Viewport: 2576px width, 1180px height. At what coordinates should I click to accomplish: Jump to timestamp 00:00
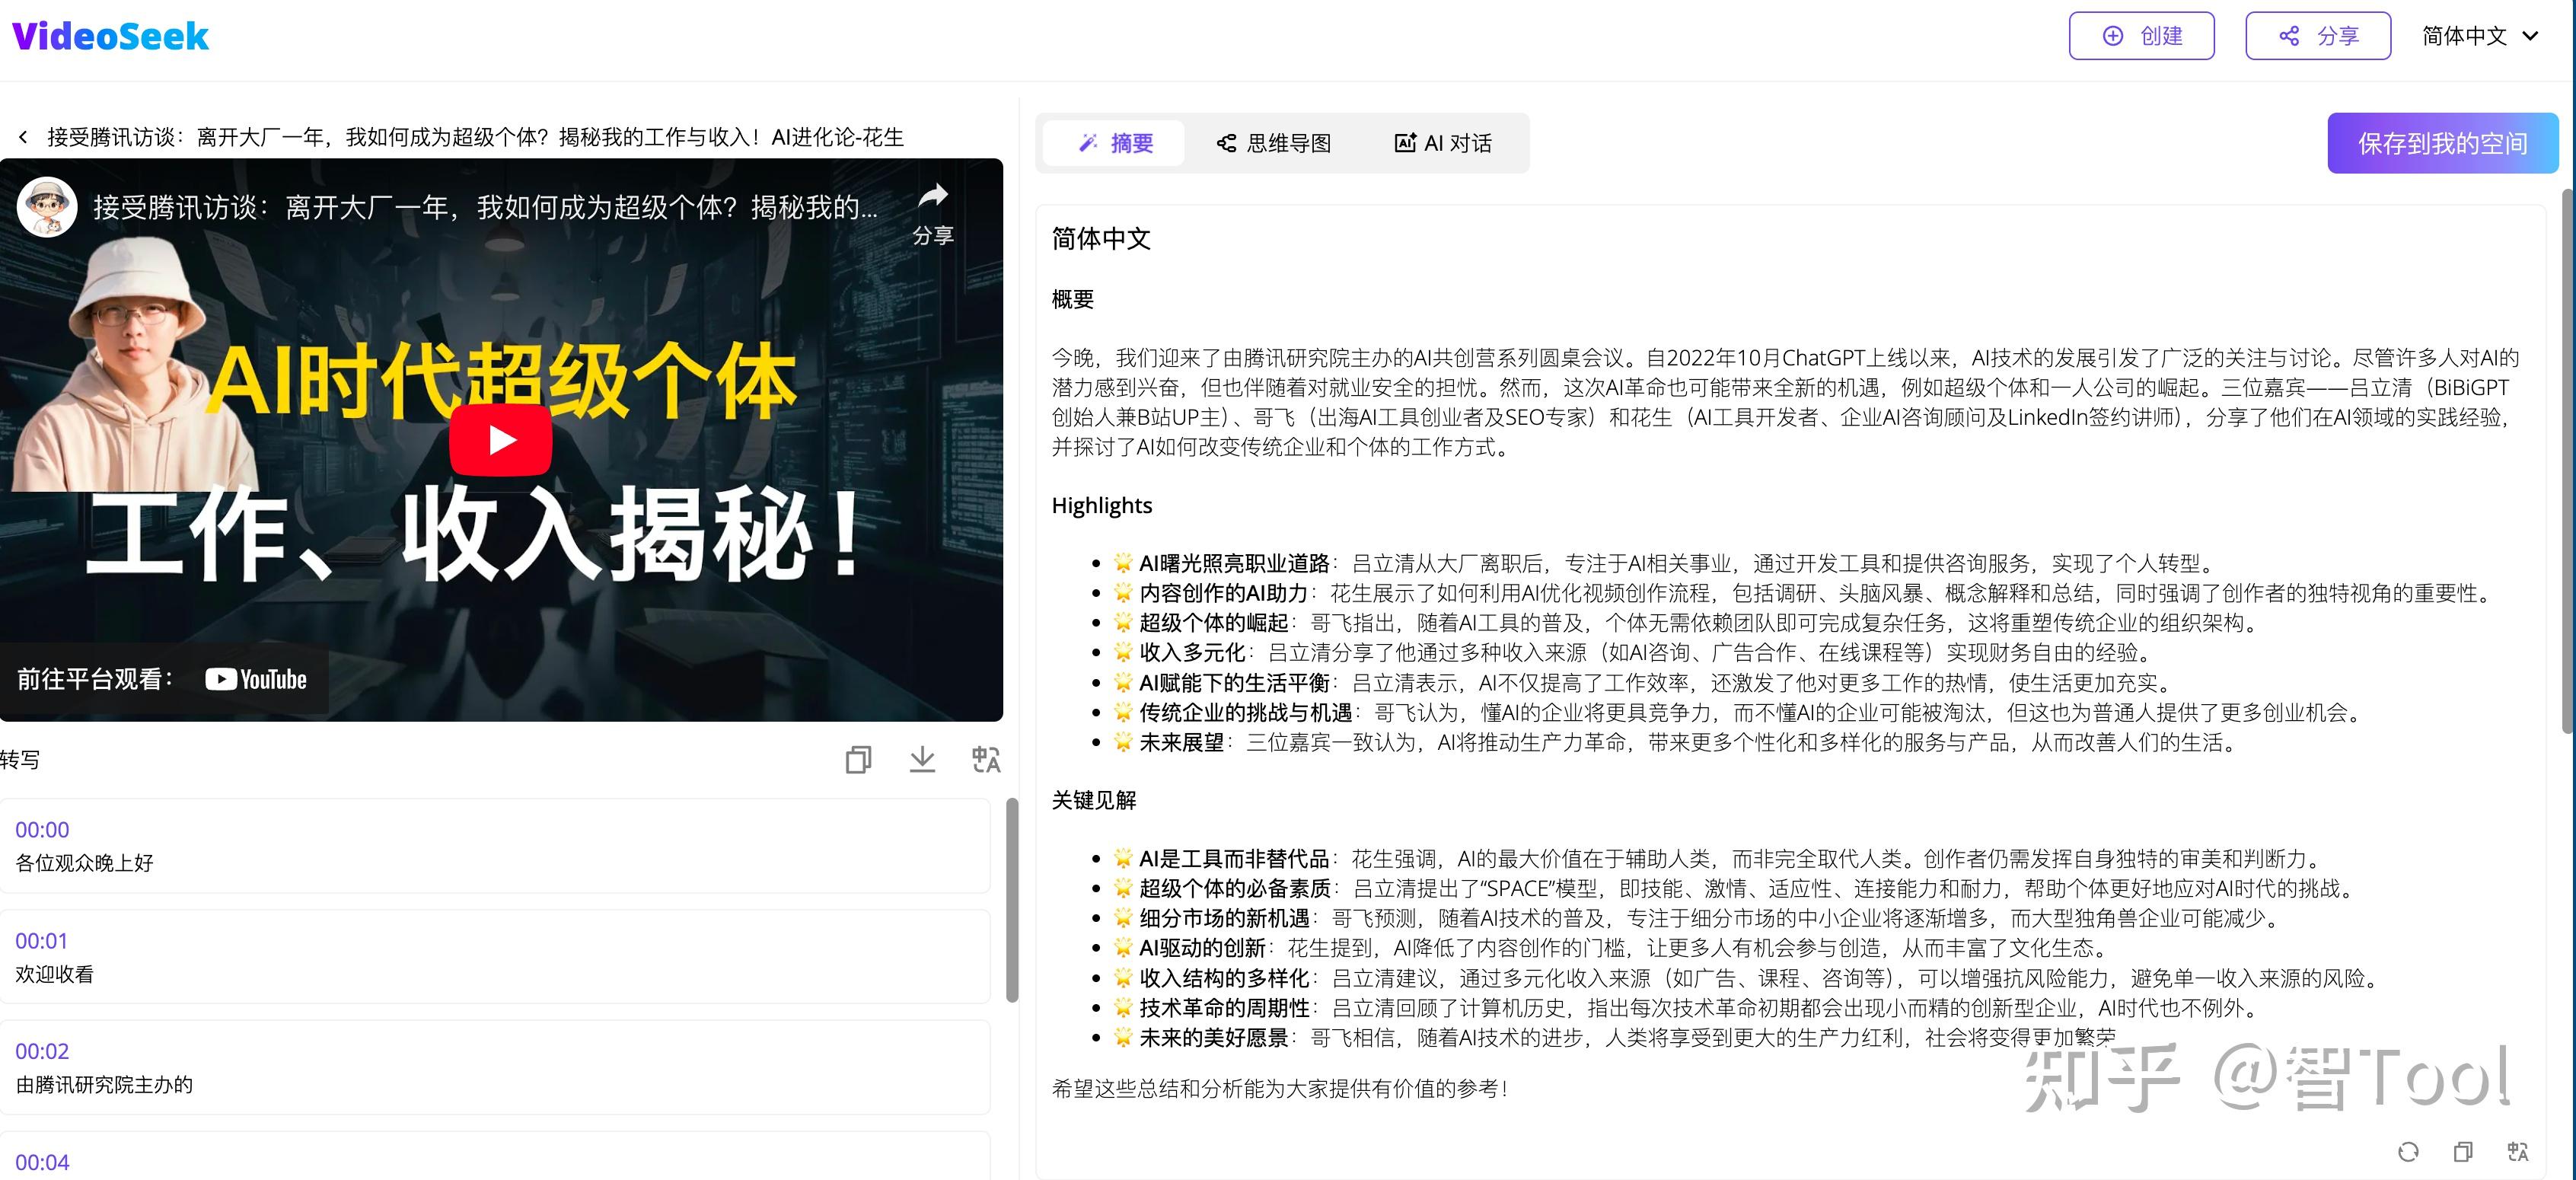pyautogui.click(x=42, y=830)
